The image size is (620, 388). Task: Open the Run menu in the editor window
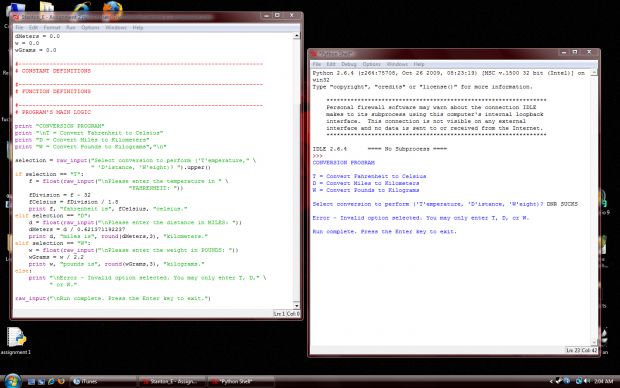pyautogui.click(x=71, y=28)
